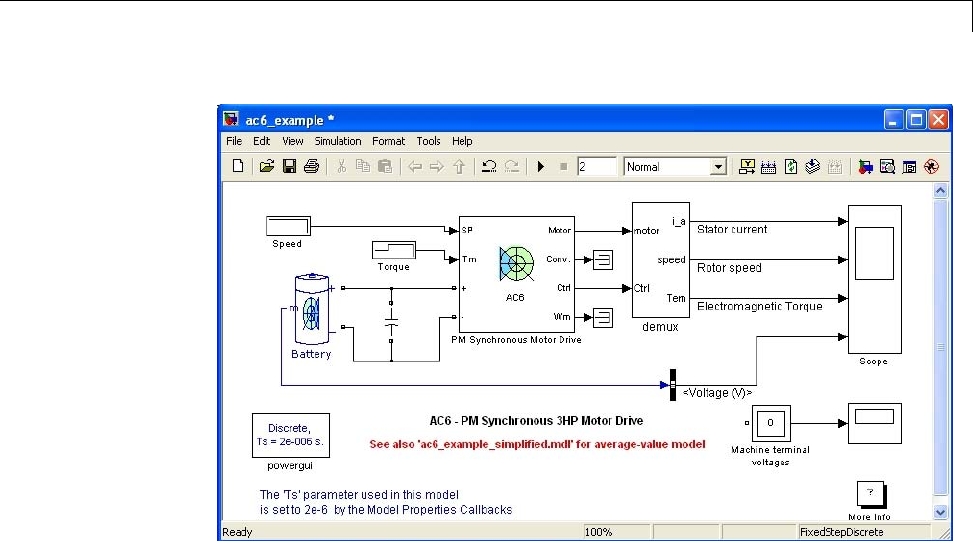Click the More Info question mark block
Image resolution: width=973 pixels, height=541 pixels.
(871, 494)
